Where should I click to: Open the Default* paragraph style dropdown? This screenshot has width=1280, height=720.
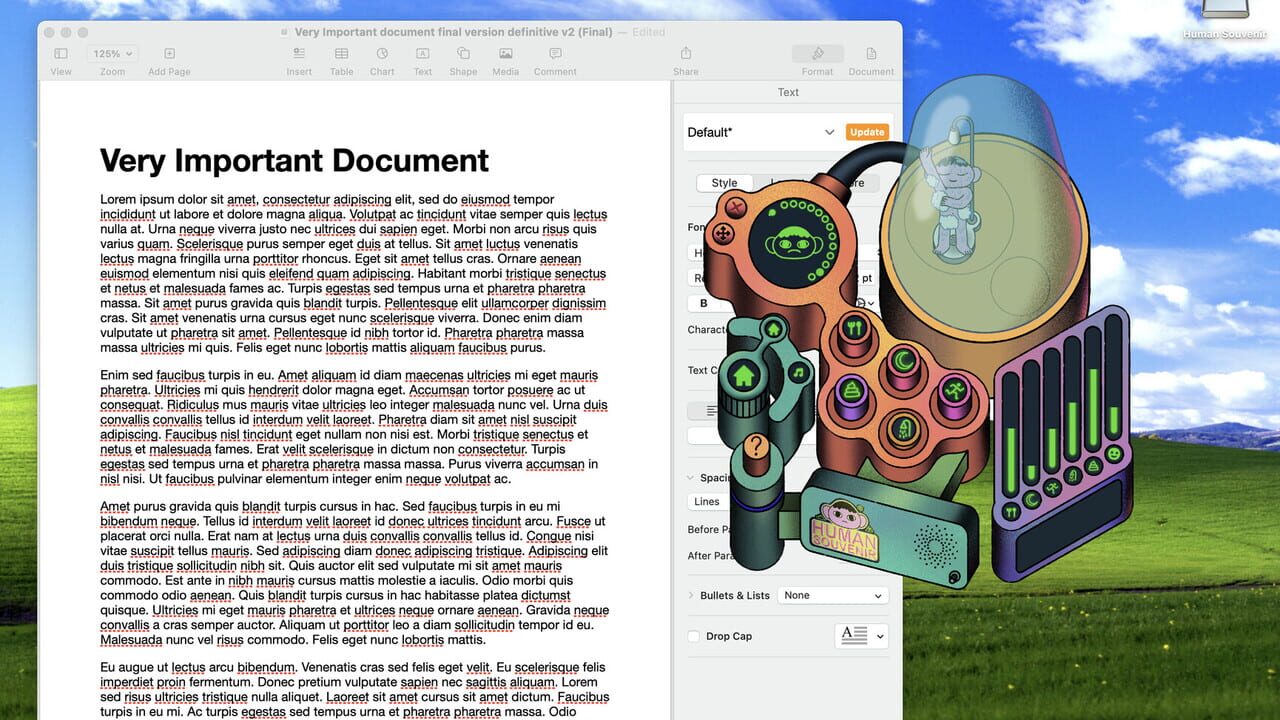(761, 132)
